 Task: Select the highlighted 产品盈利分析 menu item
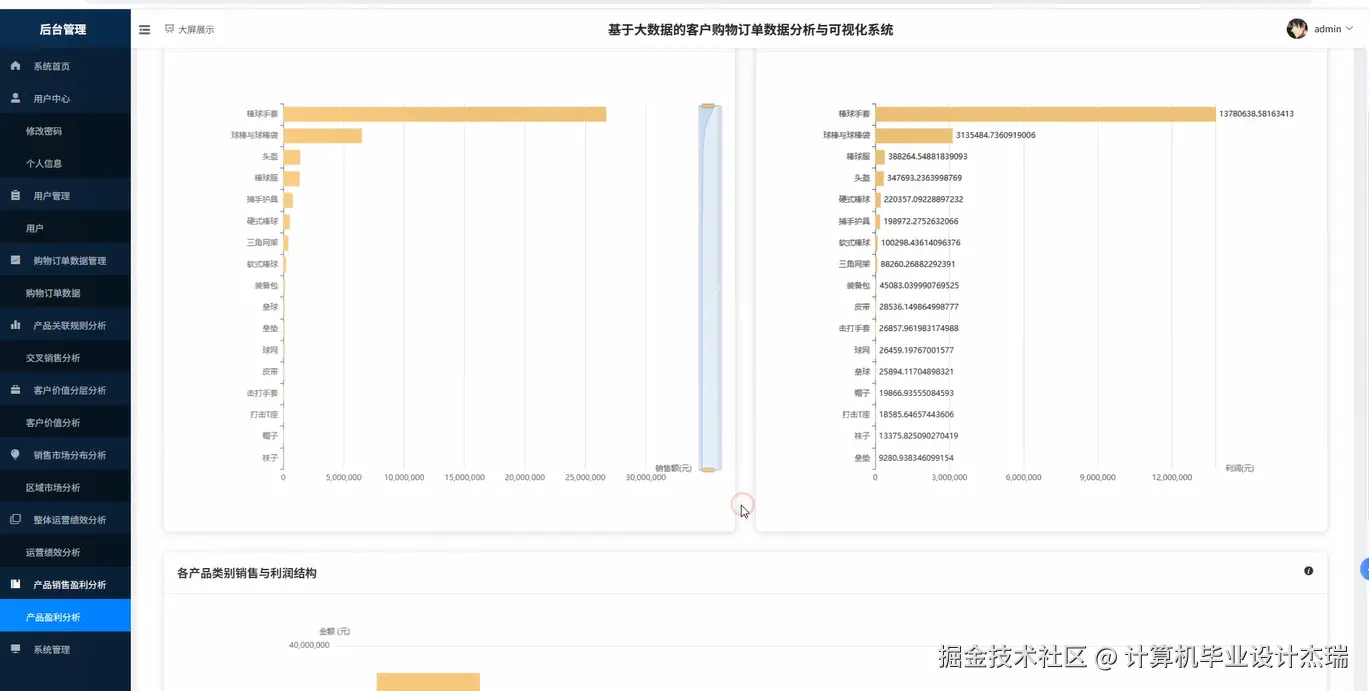[65, 617]
